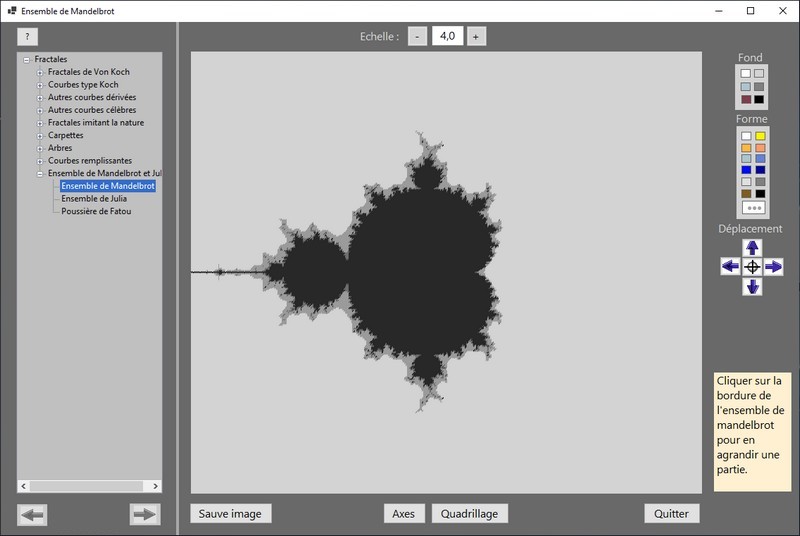Increase the Echelle with the plus button

(475, 36)
